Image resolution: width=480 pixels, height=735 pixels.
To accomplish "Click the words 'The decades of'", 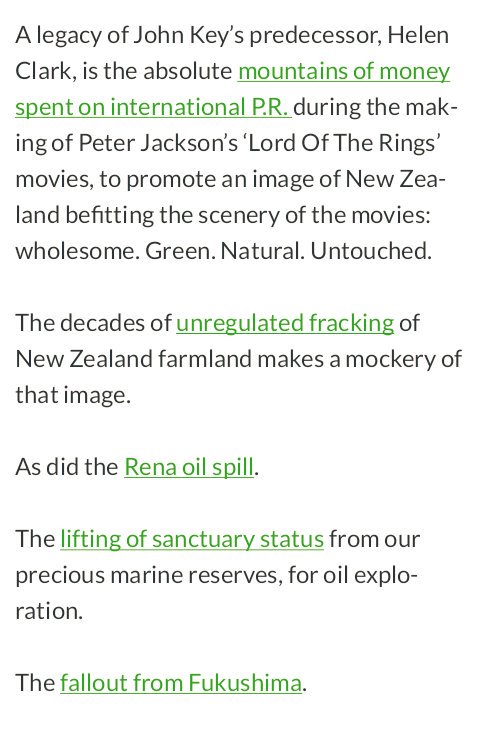I will point(93,323).
